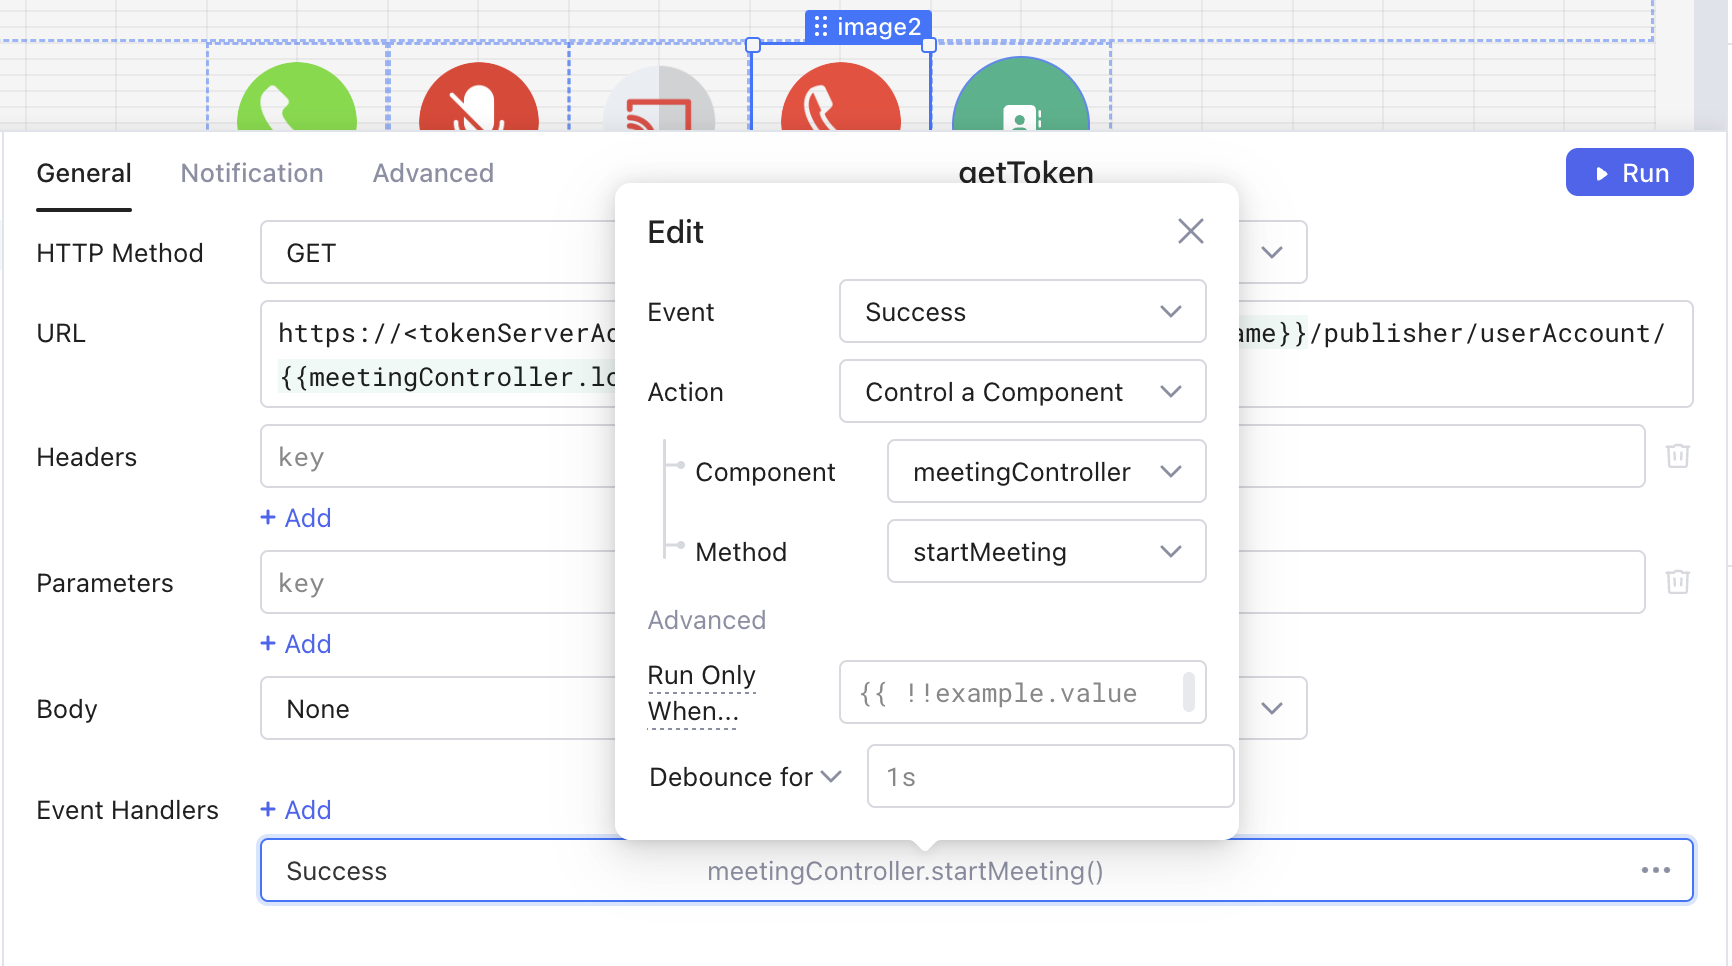Screen dimensions: 1732x966
Task: Open the Success handler three-dot menu
Action: (x=1655, y=870)
